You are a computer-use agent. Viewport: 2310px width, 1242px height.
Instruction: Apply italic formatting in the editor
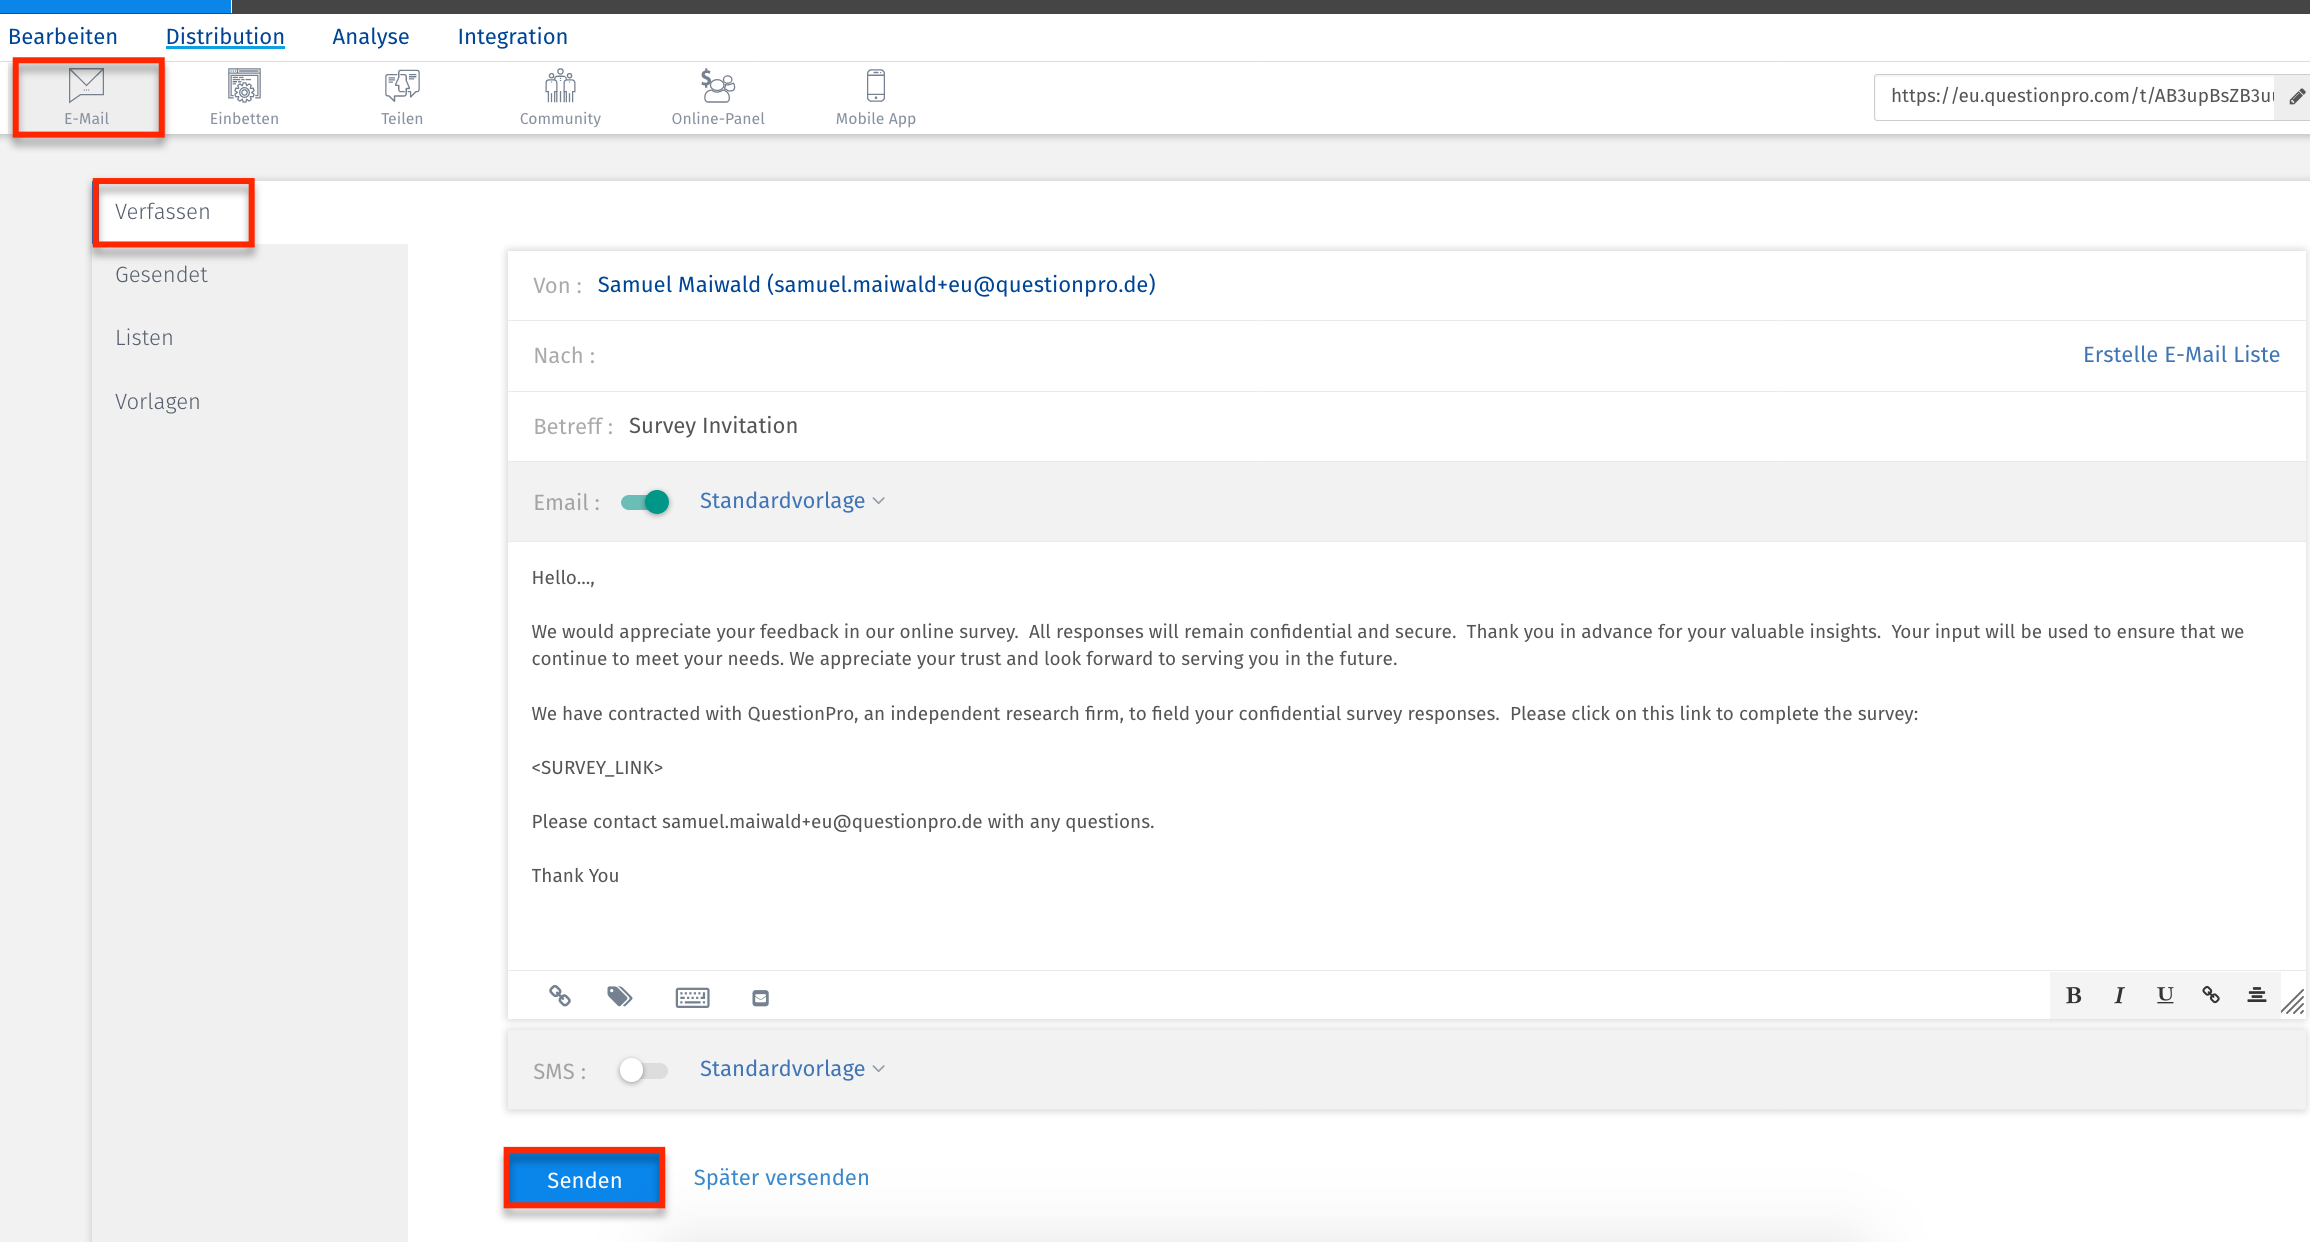coord(2119,995)
